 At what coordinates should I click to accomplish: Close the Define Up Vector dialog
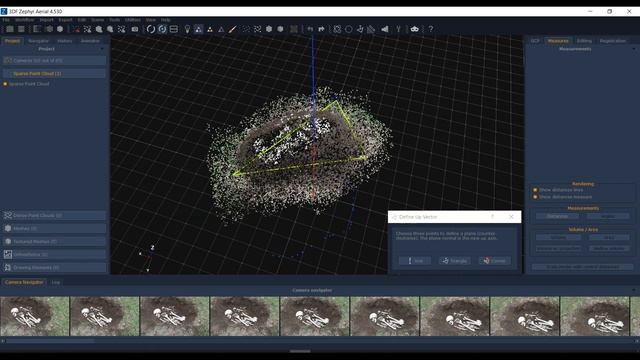coord(511,217)
